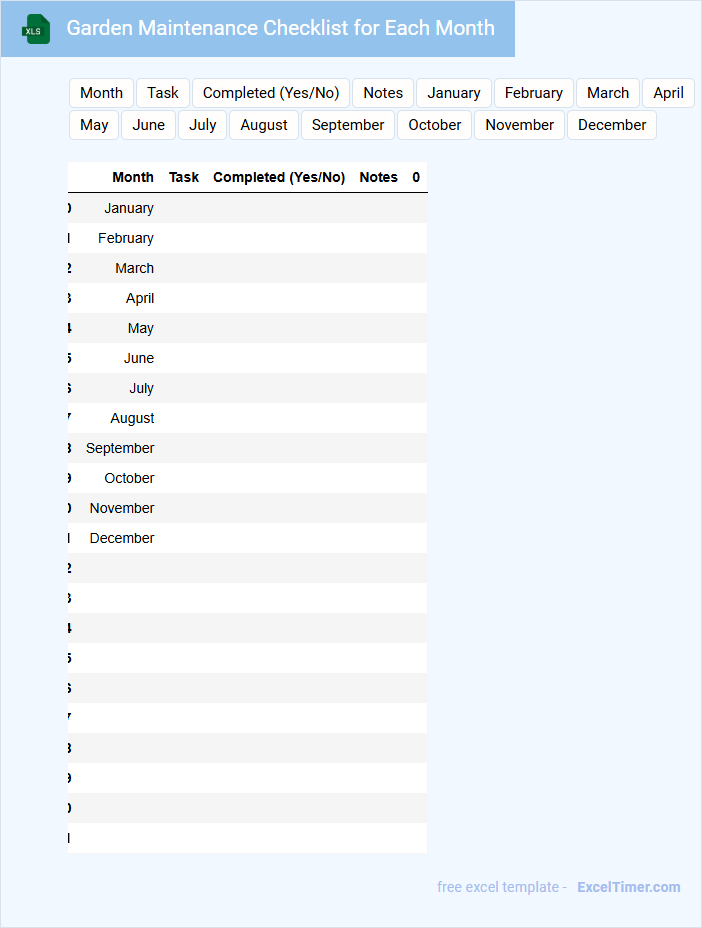This screenshot has width=702, height=928.
Task: Click the Notes column header in table
Action: coord(378,177)
